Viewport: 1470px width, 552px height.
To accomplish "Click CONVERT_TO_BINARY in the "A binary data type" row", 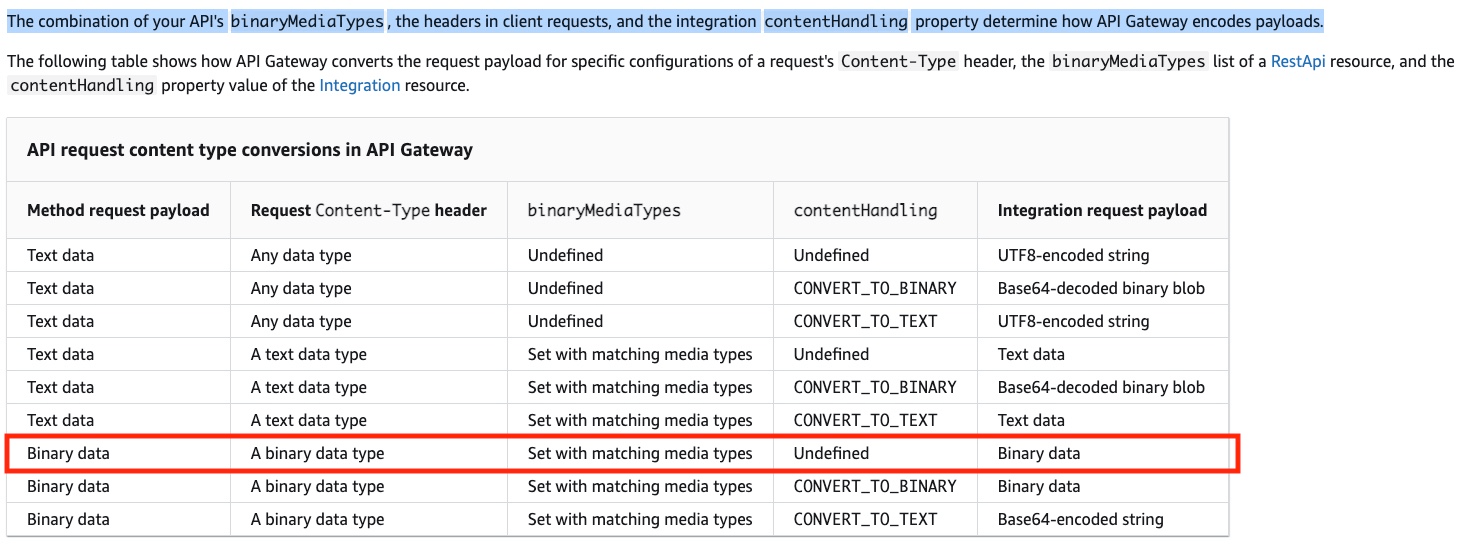I will (875, 486).
